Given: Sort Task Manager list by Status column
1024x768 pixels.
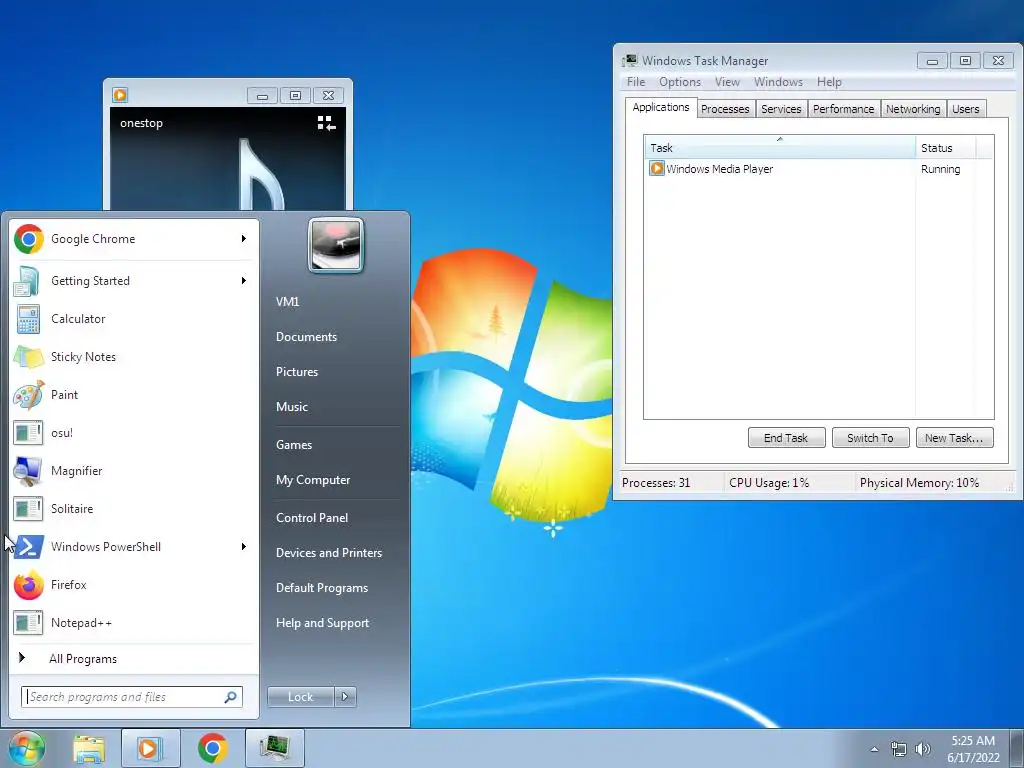Looking at the screenshot, I should [946, 148].
